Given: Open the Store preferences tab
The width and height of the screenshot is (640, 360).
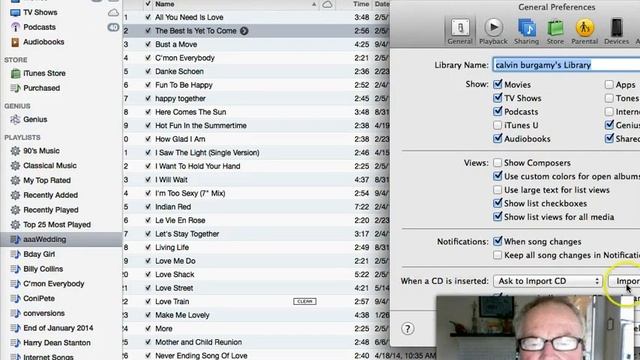Looking at the screenshot, I should pos(555,31).
